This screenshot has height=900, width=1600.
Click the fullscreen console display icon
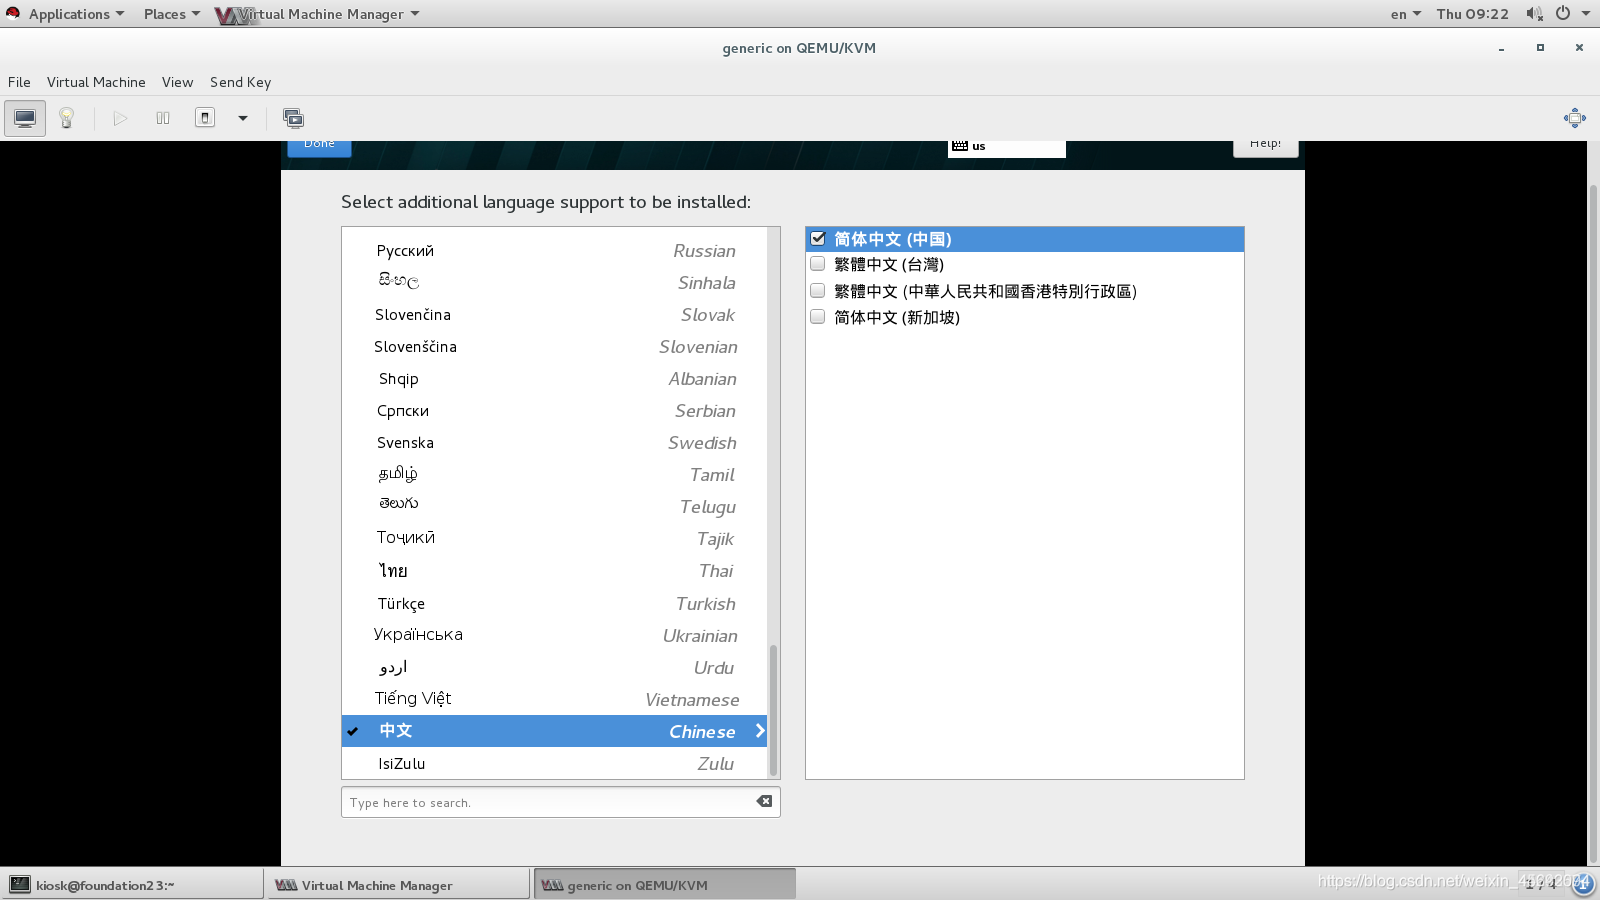[293, 118]
